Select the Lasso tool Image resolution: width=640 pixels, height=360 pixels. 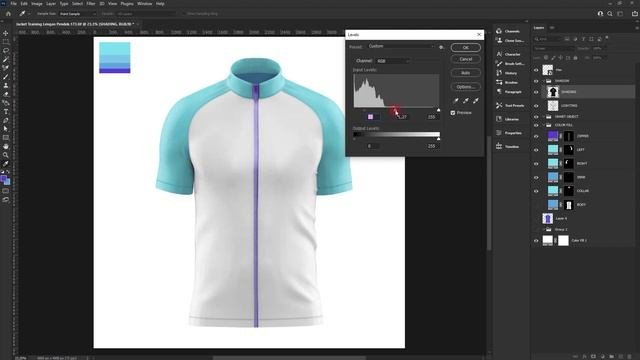[x=6, y=51]
